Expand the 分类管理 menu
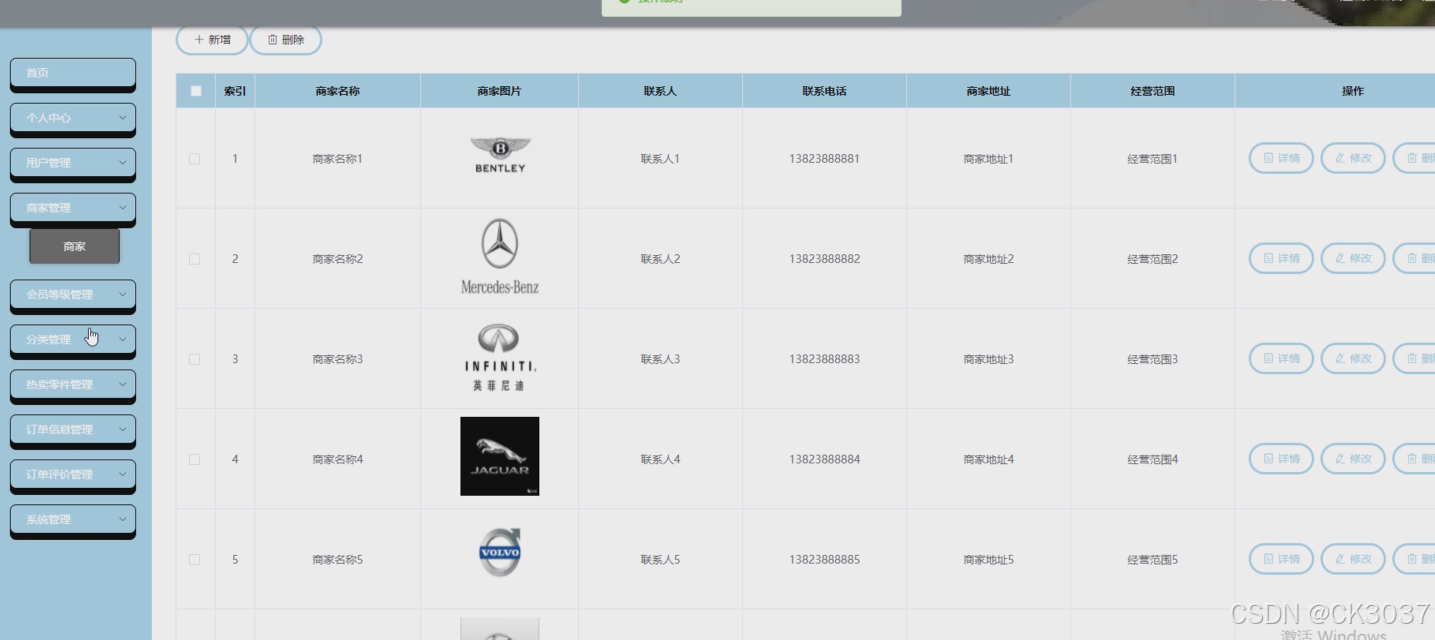Viewport: 1435px width, 640px height. coord(73,340)
